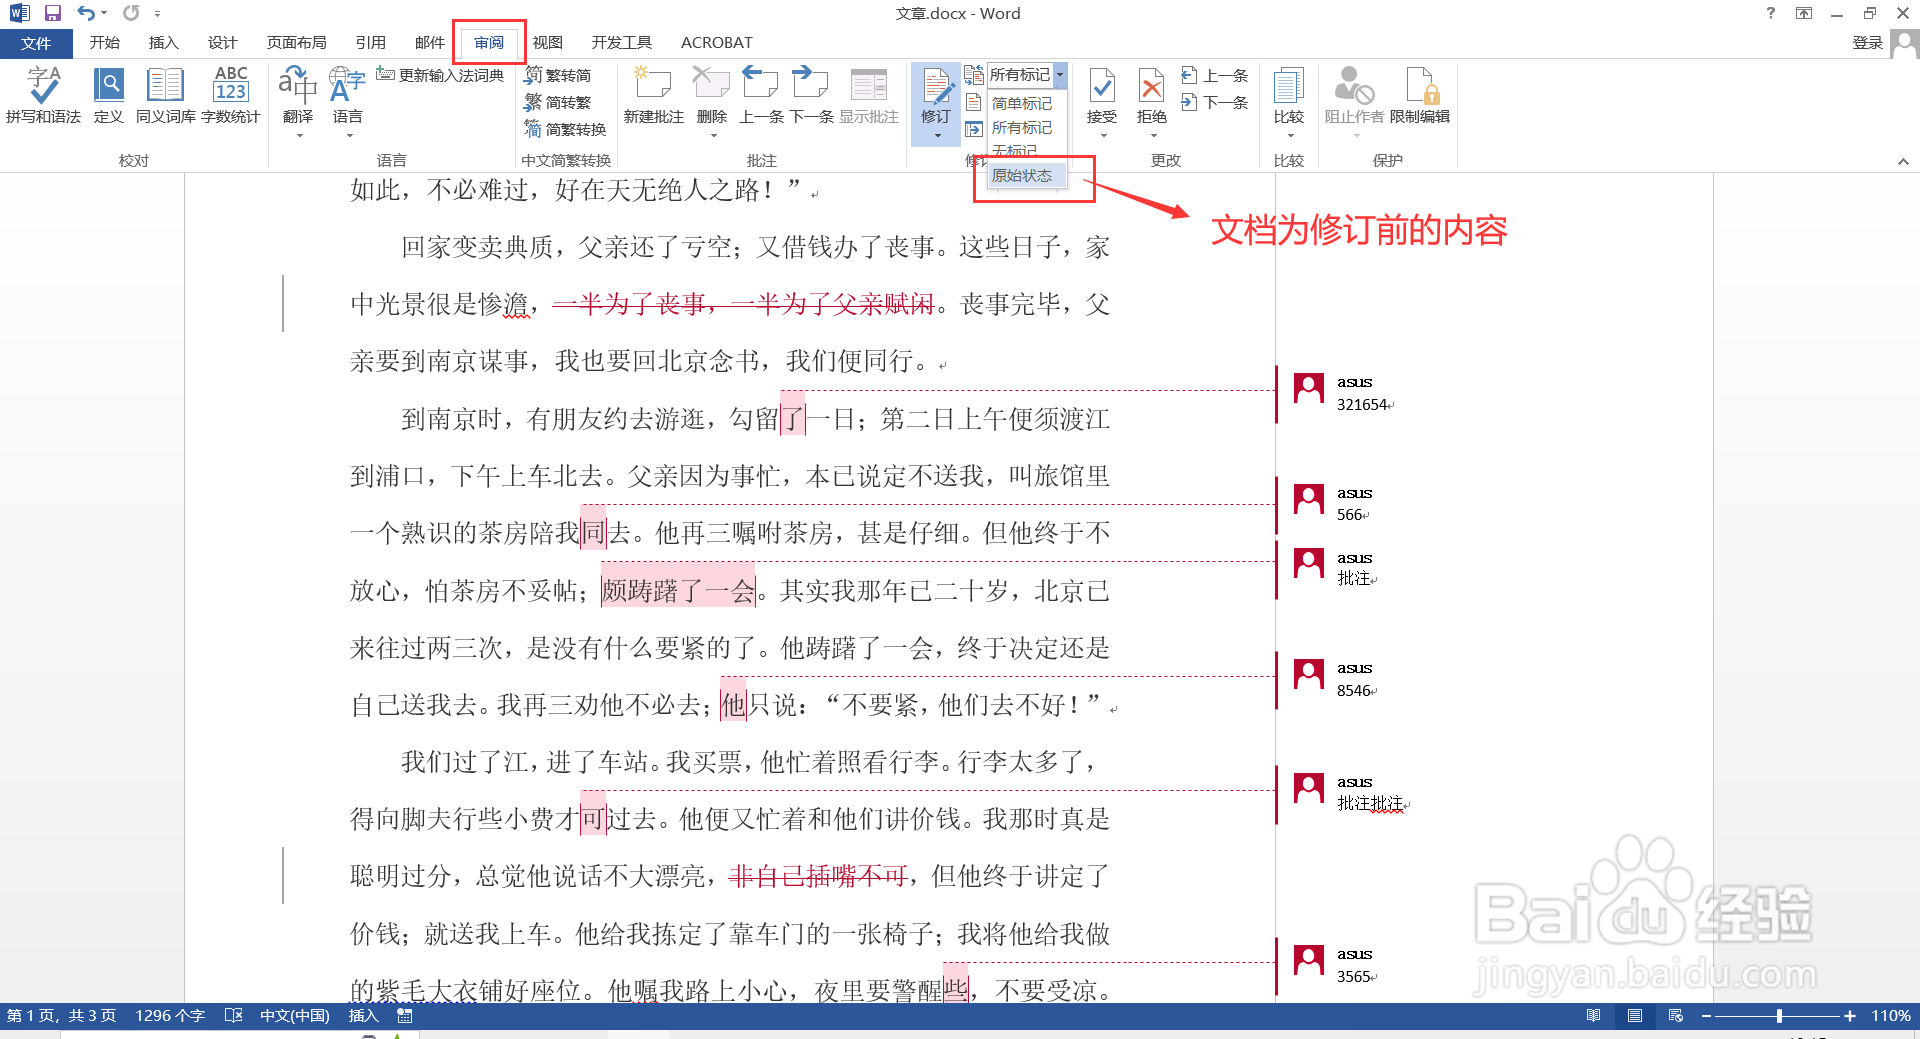This screenshot has width=1920, height=1039.
Task: Click the Compare (比较) documents icon
Action: tap(1289, 88)
